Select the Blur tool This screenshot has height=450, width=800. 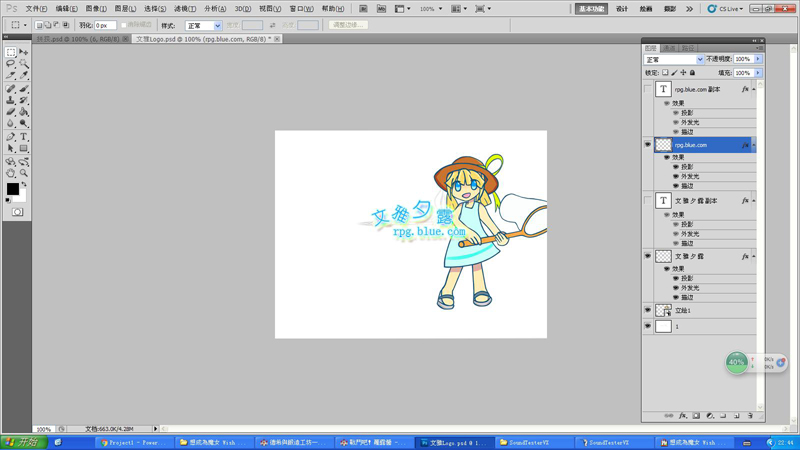(11, 123)
